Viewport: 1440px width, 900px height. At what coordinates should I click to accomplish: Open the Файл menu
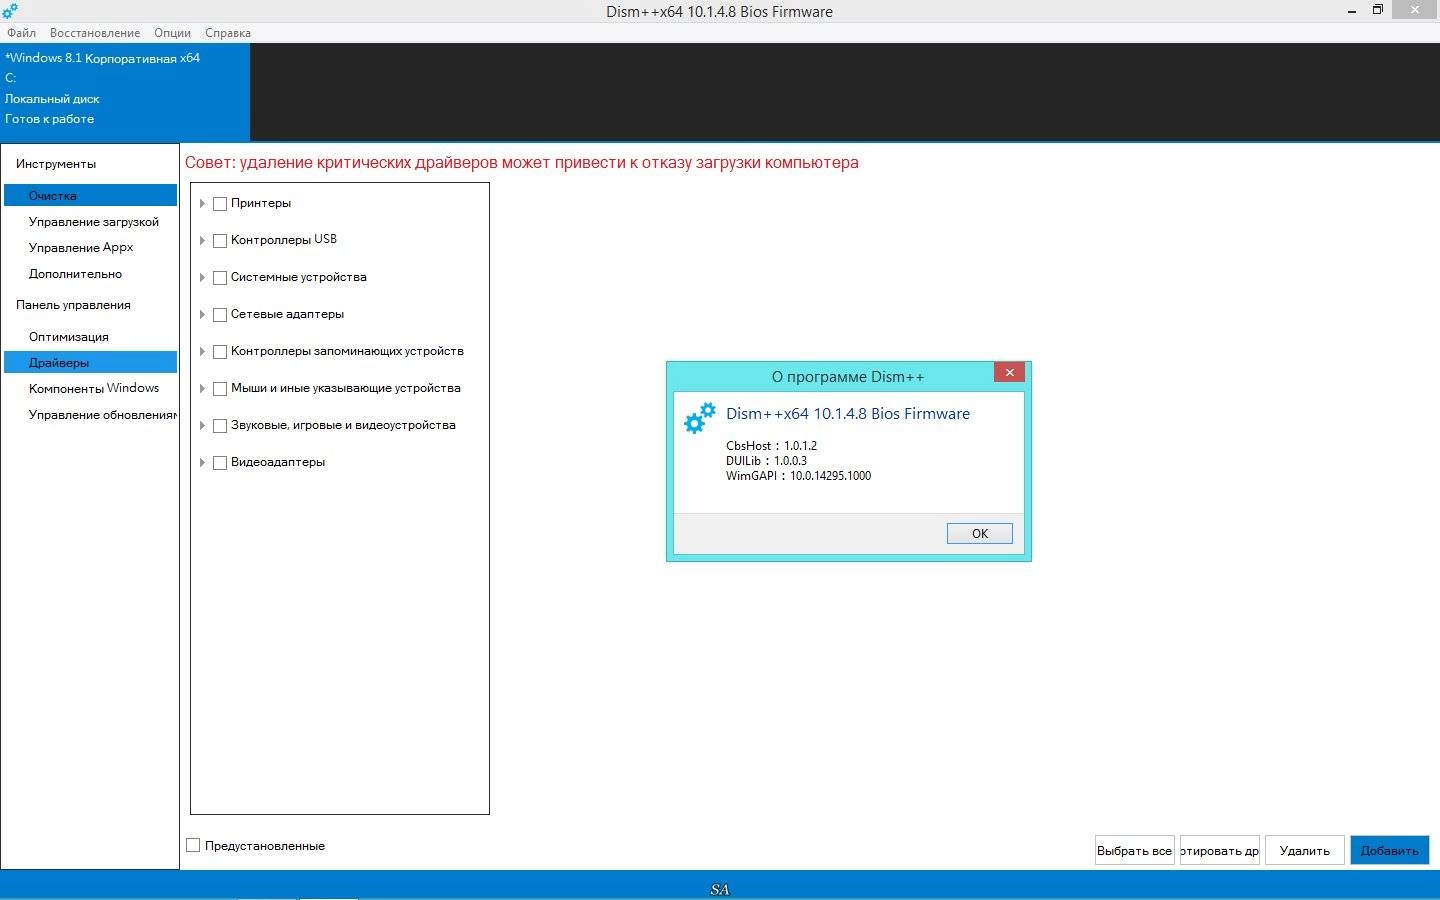coord(21,33)
